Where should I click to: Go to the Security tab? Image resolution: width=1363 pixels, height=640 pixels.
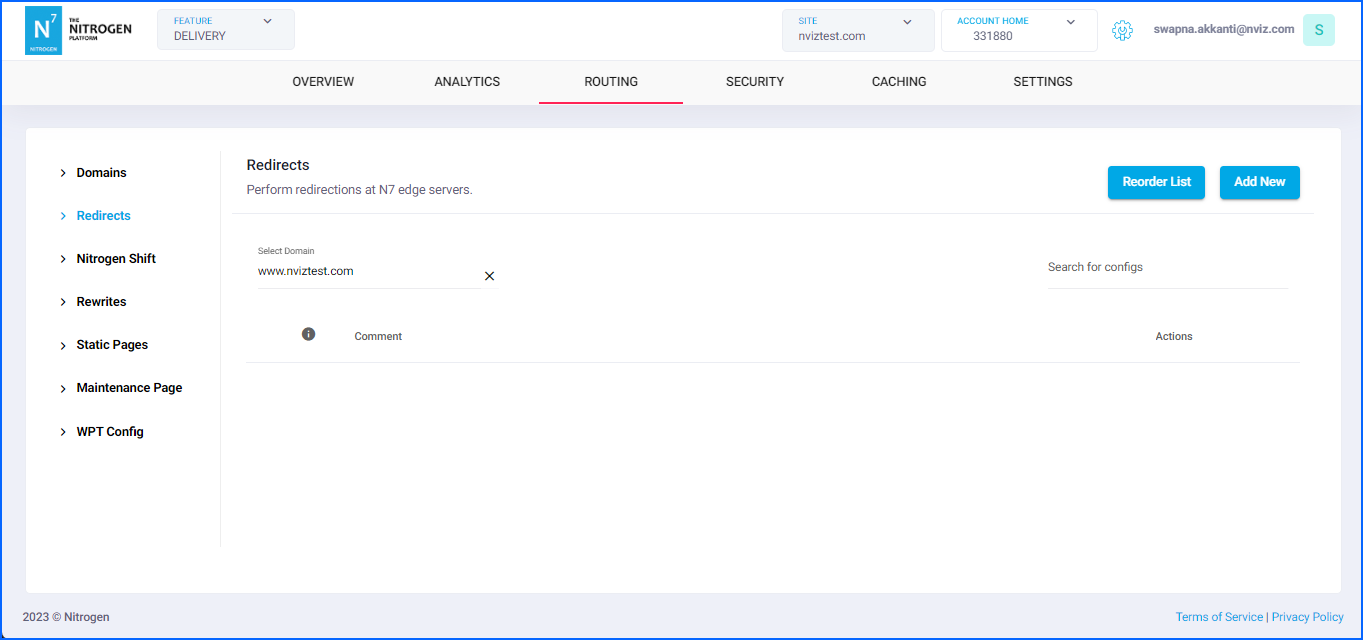755,82
